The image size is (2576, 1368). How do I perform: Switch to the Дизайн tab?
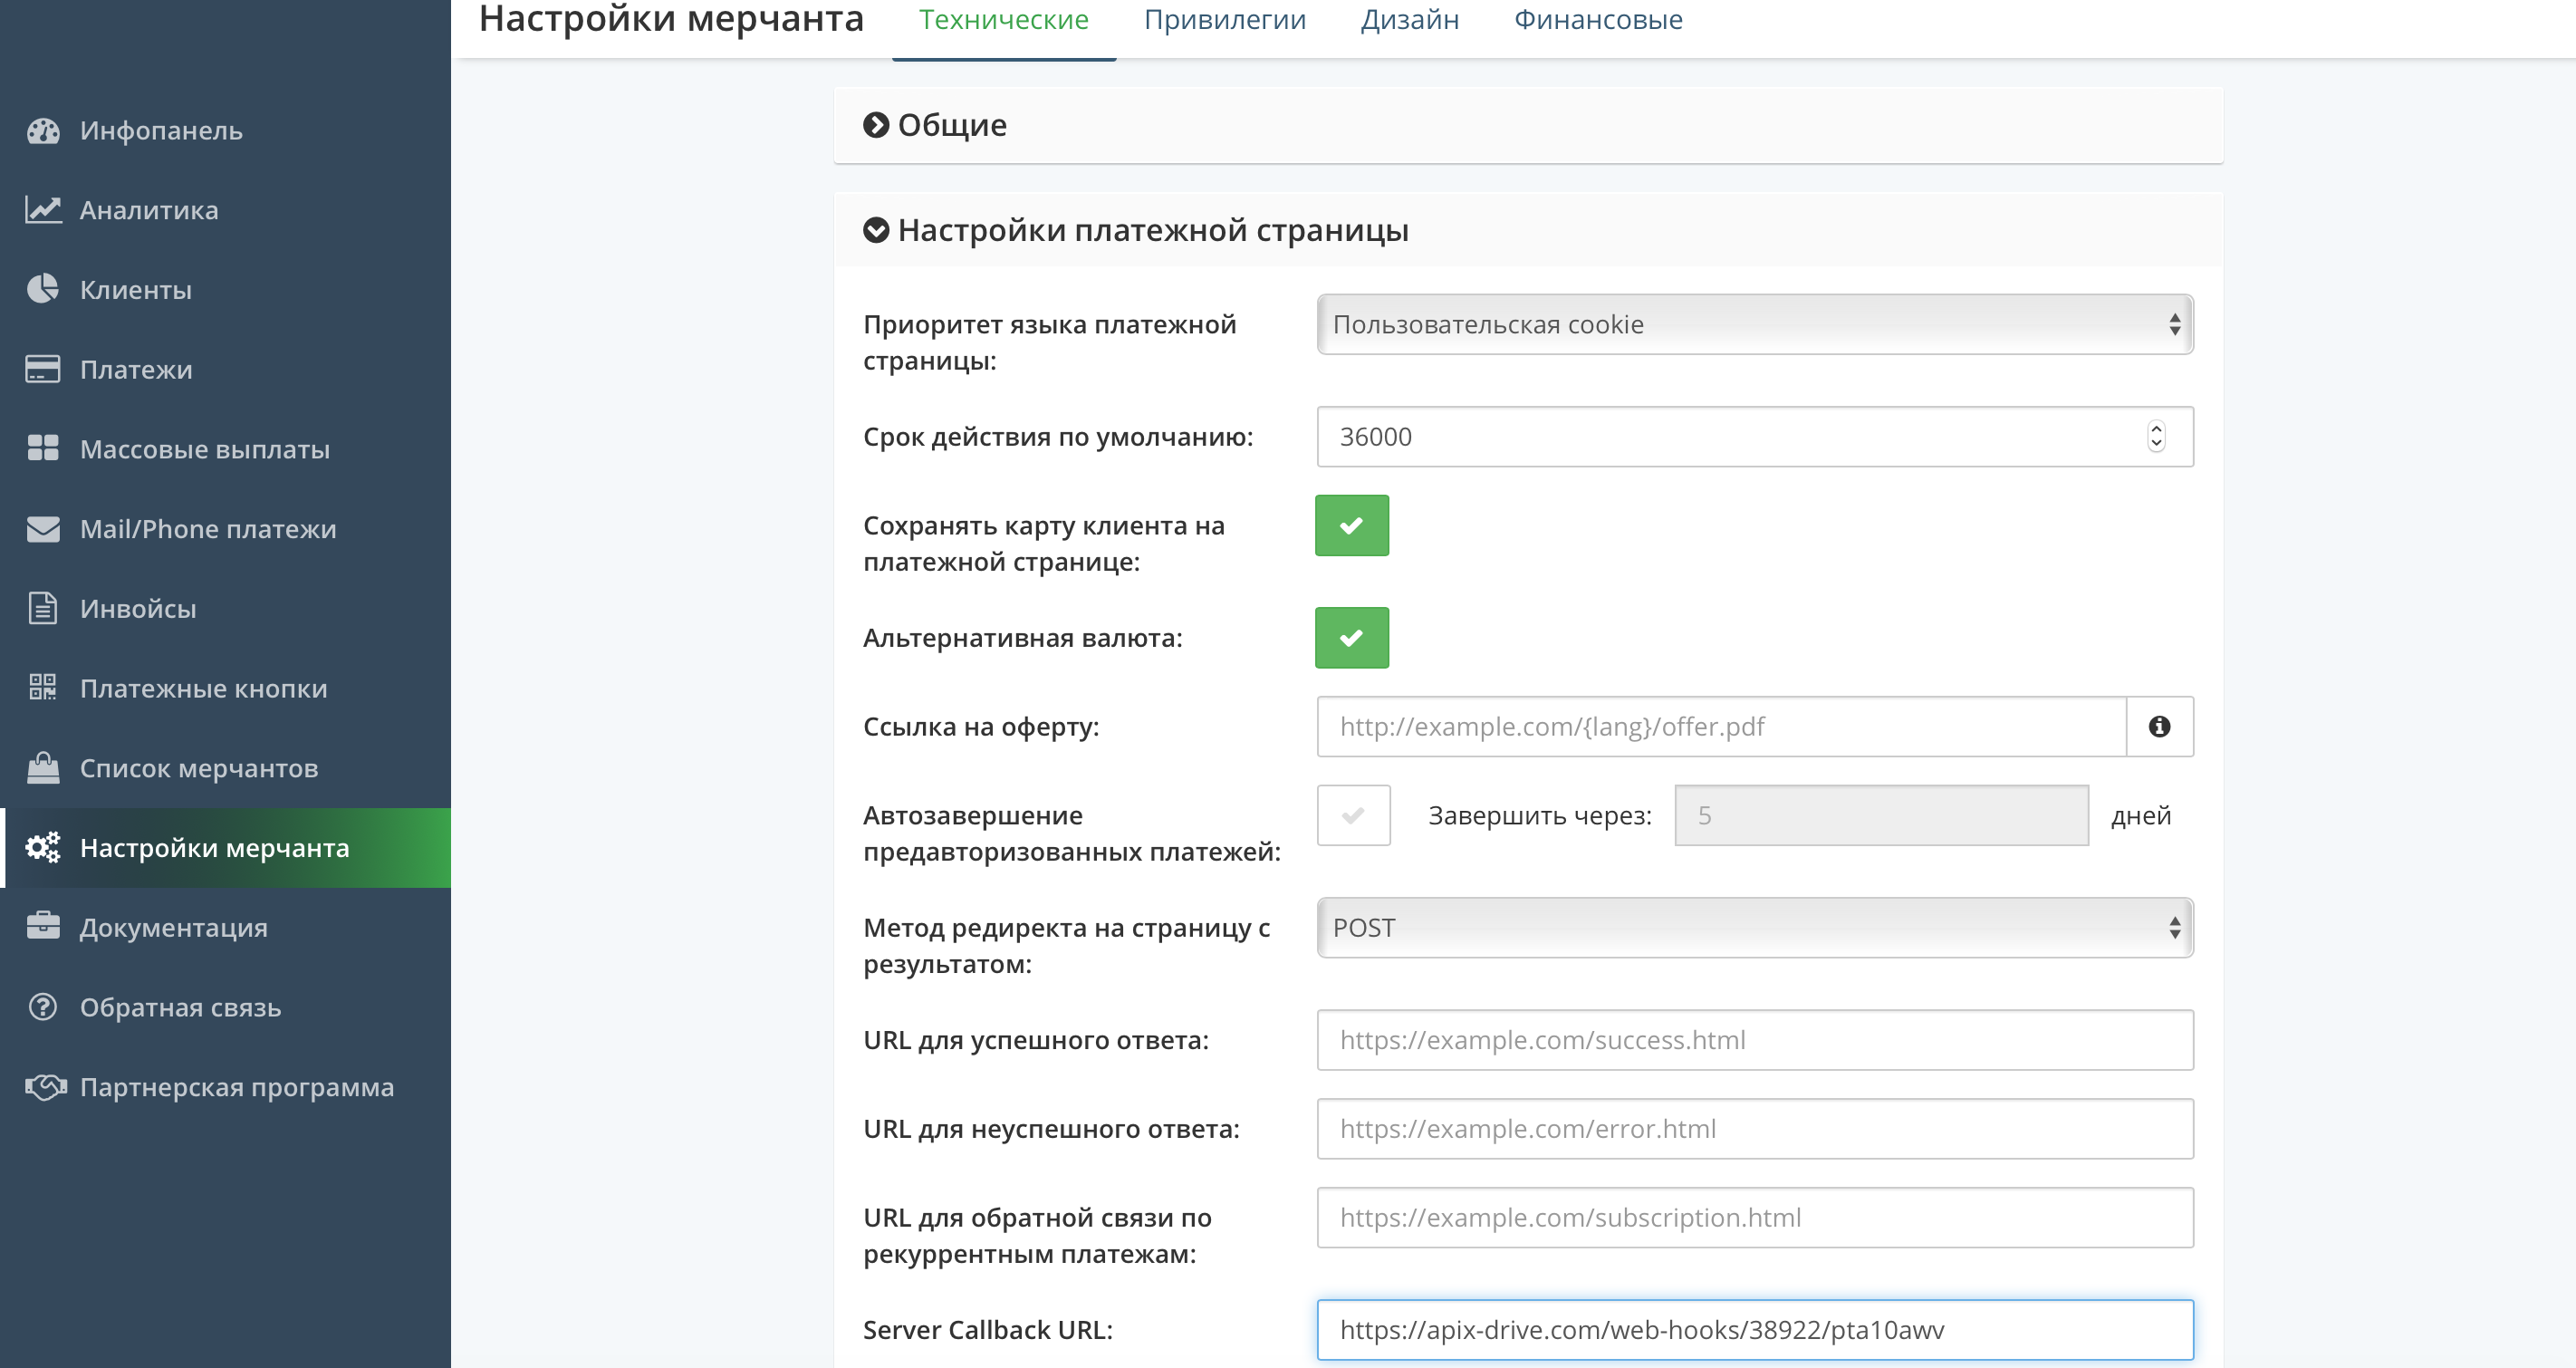(1409, 20)
